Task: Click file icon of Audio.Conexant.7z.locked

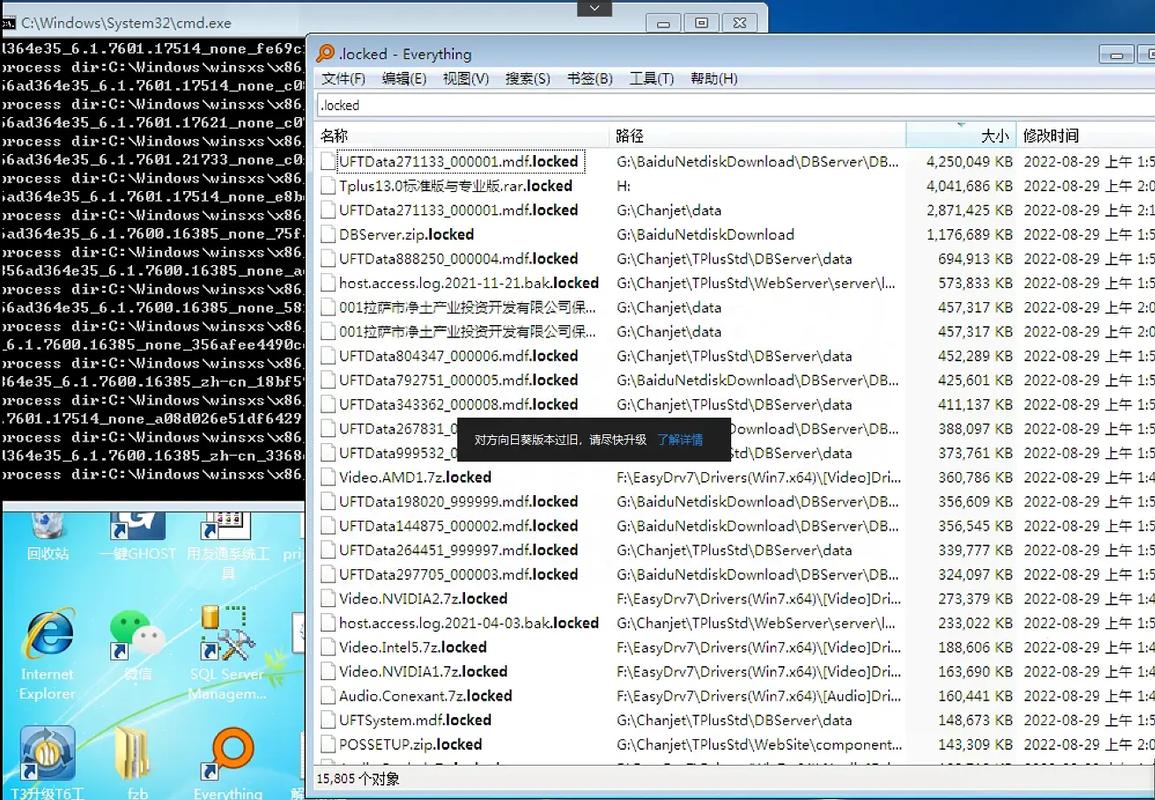Action: click(328, 696)
